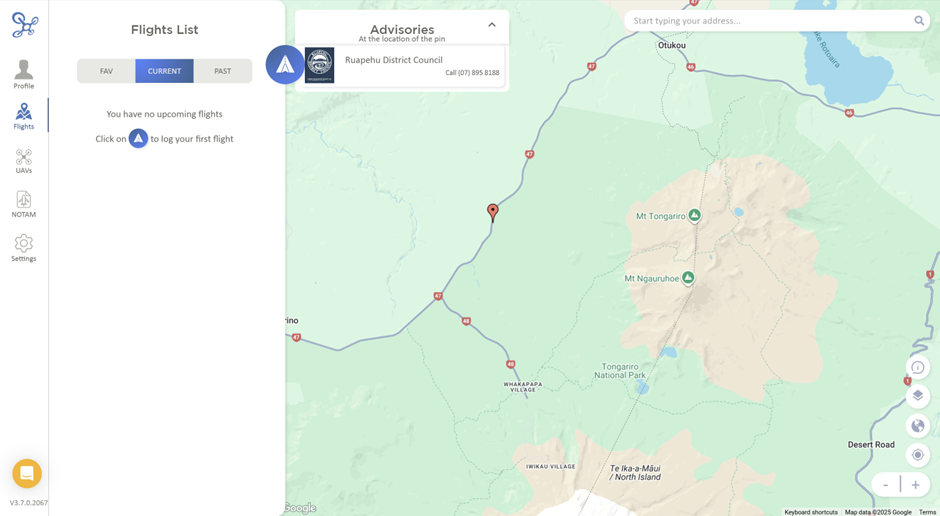The height and width of the screenshot is (516, 940).
Task: Select the CURRENT flights tab
Action: (x=164, y=71)
